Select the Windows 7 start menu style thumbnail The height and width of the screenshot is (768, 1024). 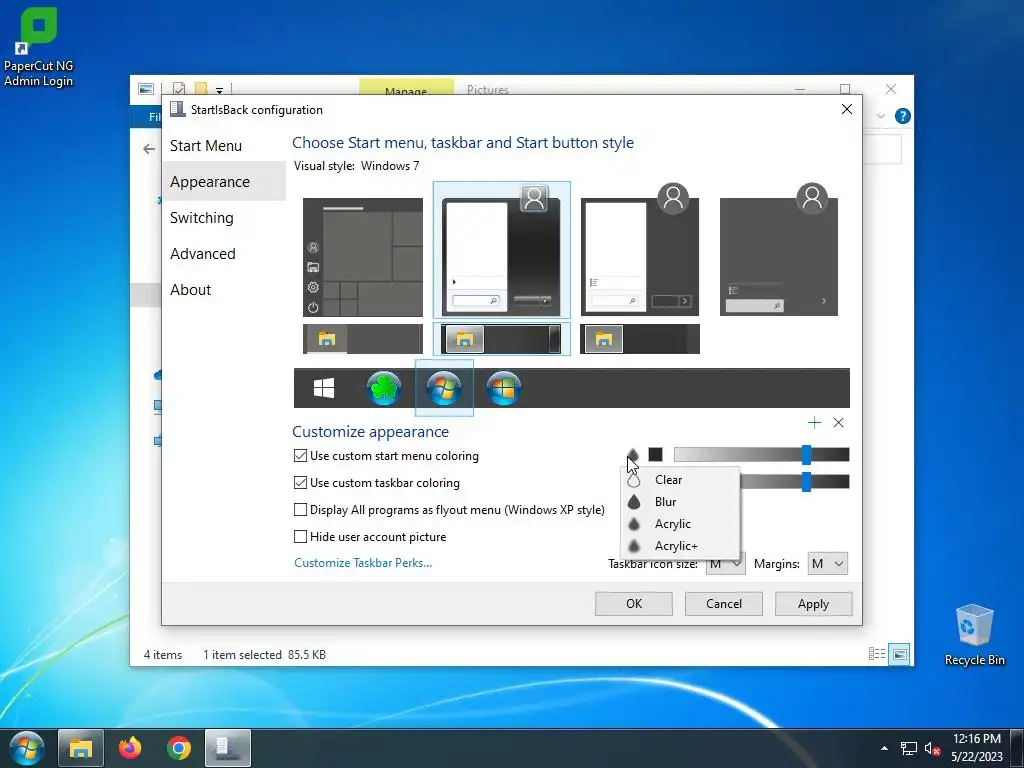point(502,250)
